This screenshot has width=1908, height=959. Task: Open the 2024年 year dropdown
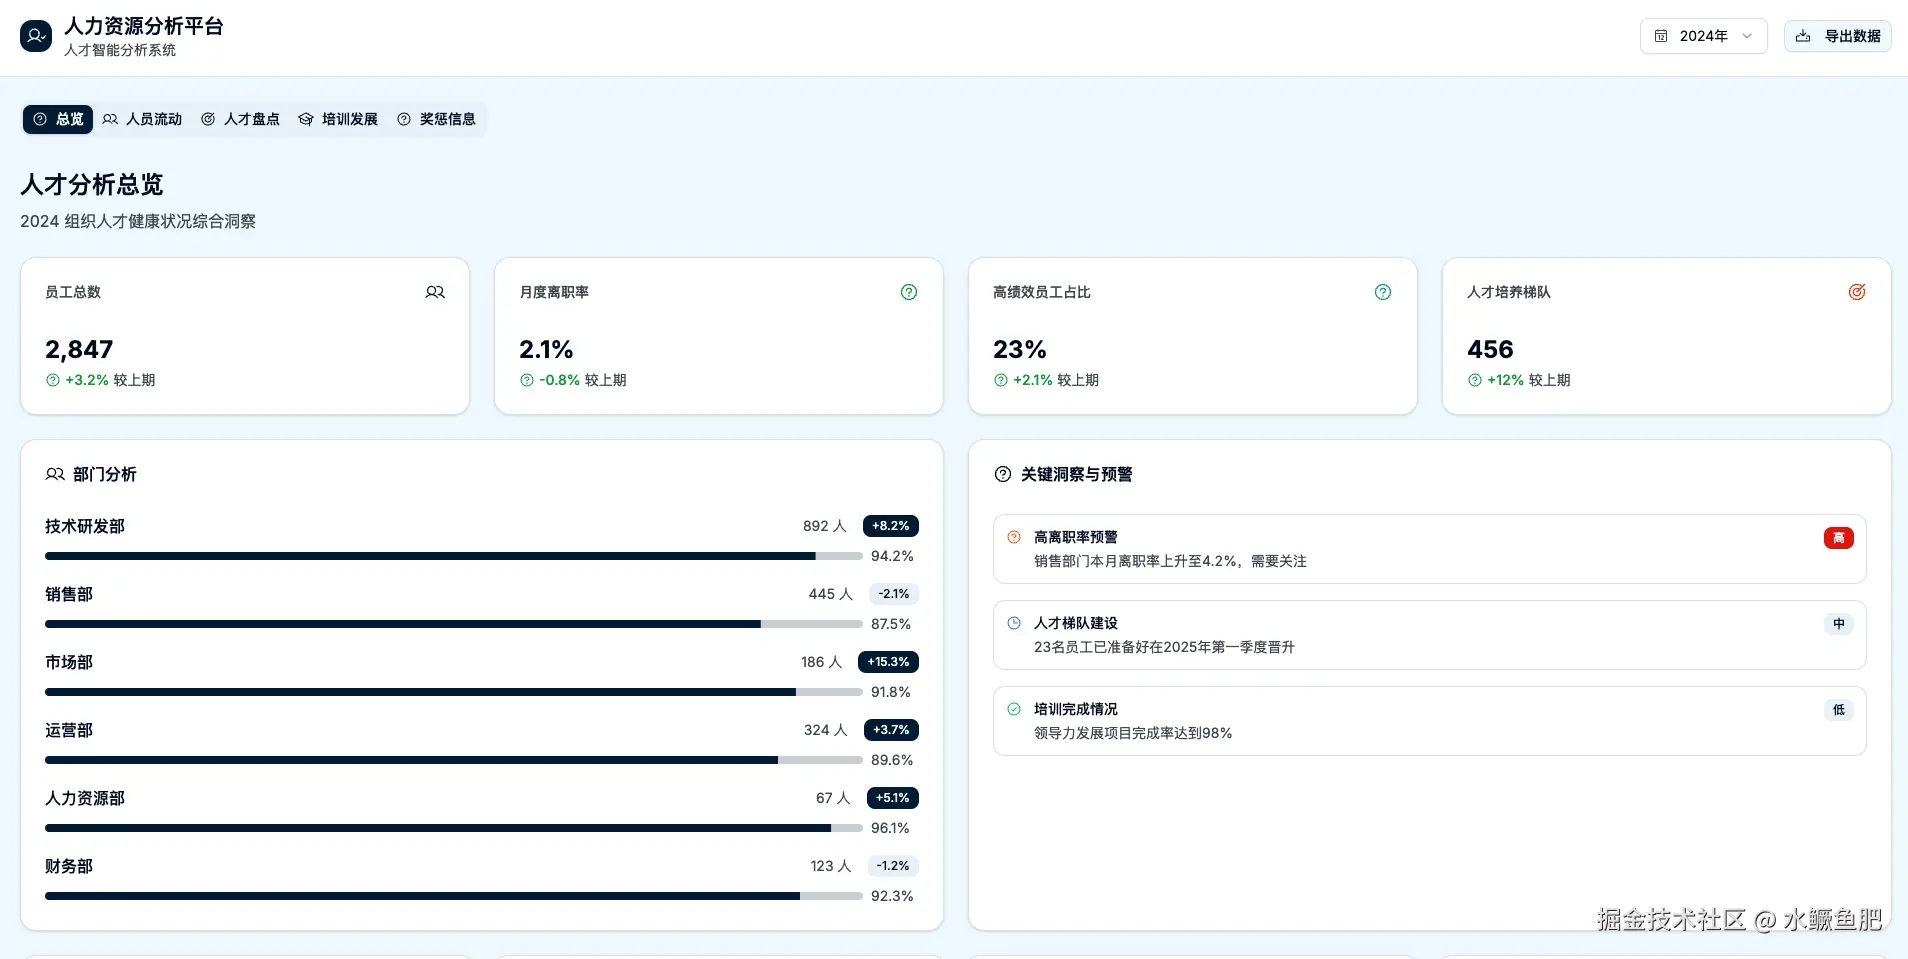pos(1703,36)
